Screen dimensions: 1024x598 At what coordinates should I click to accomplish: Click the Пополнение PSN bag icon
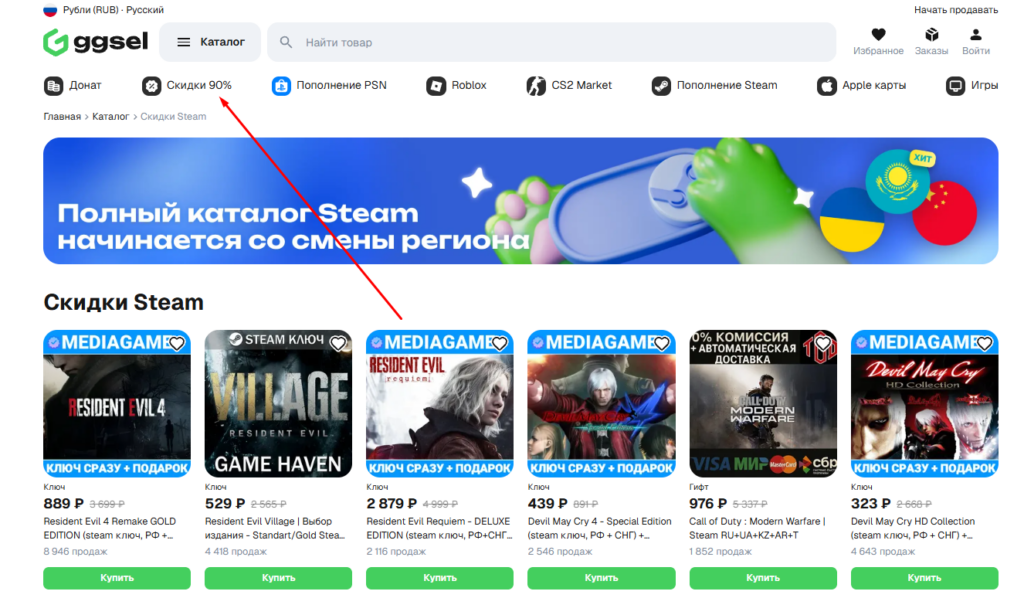(x=281, y=86)
